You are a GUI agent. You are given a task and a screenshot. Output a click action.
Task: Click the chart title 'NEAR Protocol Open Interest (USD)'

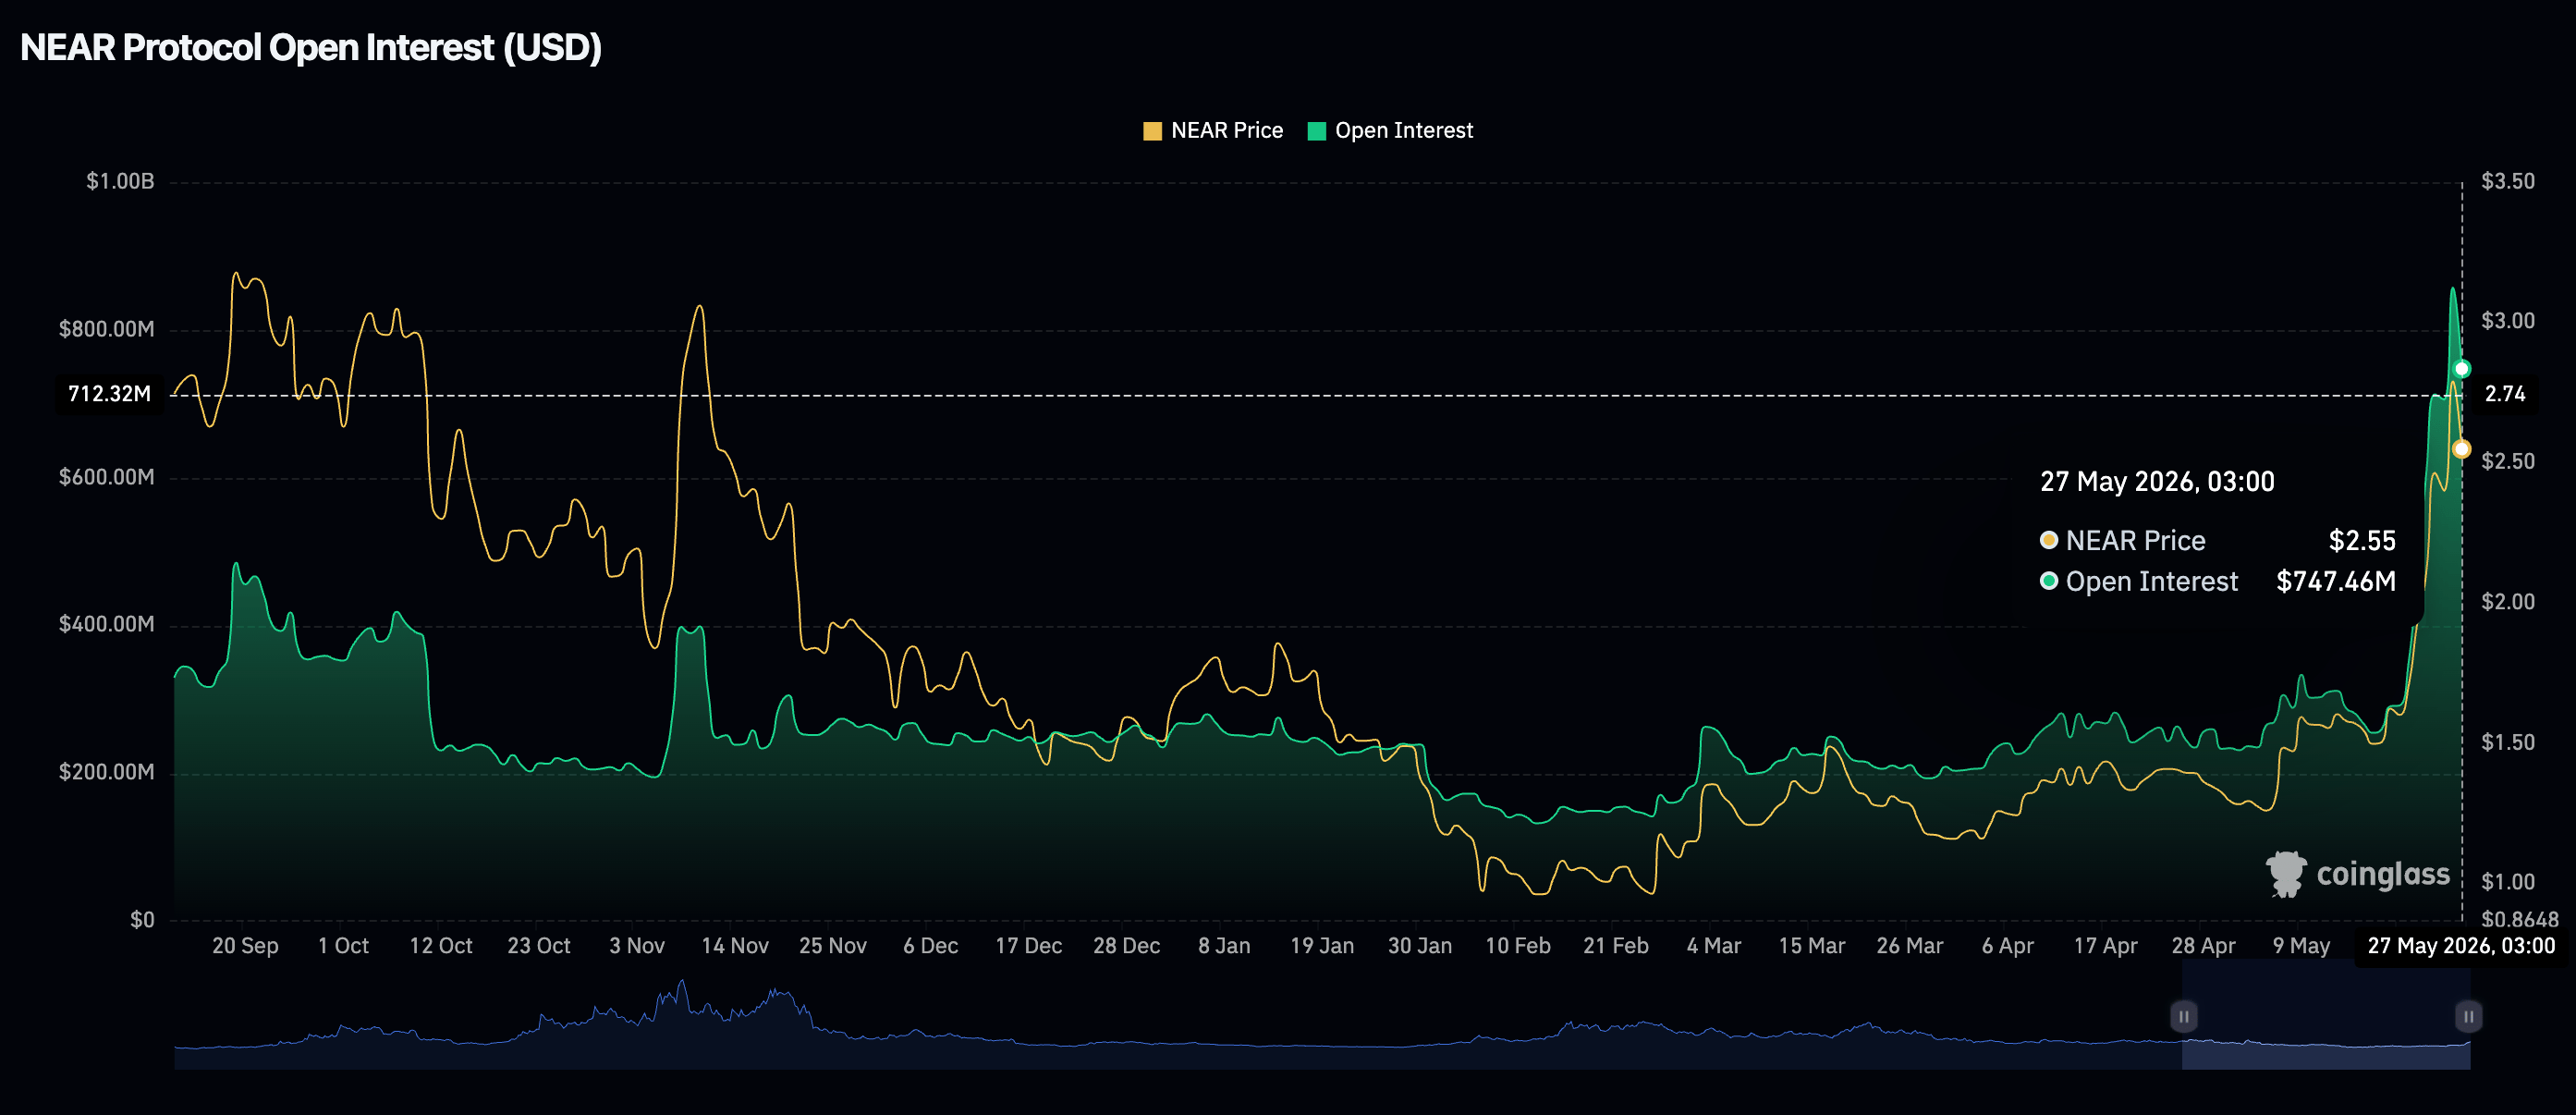(x=311, y=48)
